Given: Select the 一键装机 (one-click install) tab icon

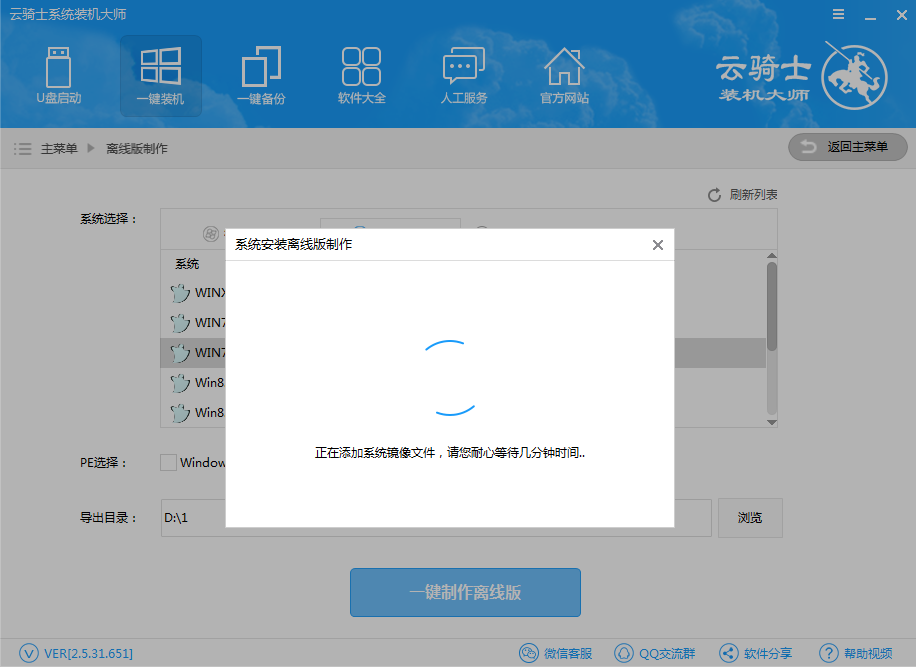Looking at the screenshot, I should point(160,76).
